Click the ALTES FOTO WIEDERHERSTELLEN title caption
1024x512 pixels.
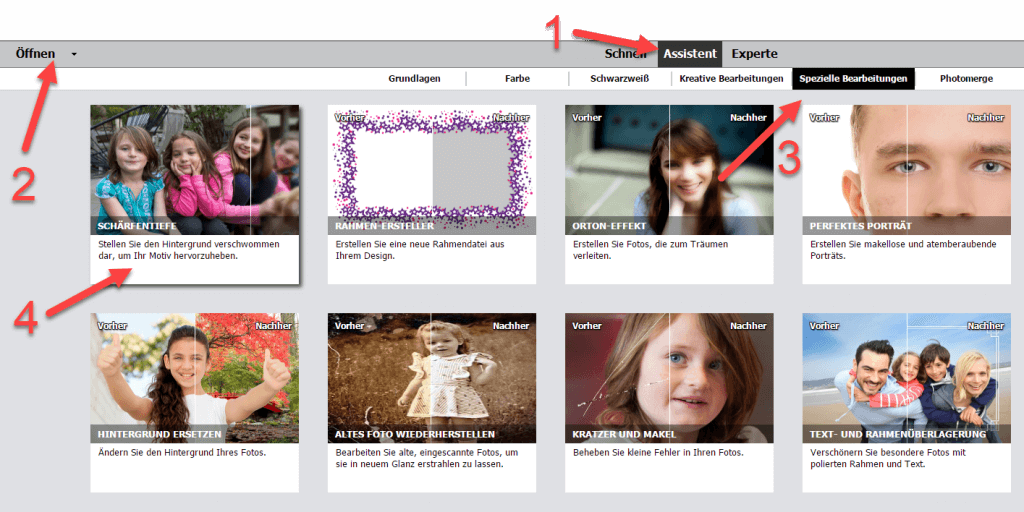pos(415,434)
